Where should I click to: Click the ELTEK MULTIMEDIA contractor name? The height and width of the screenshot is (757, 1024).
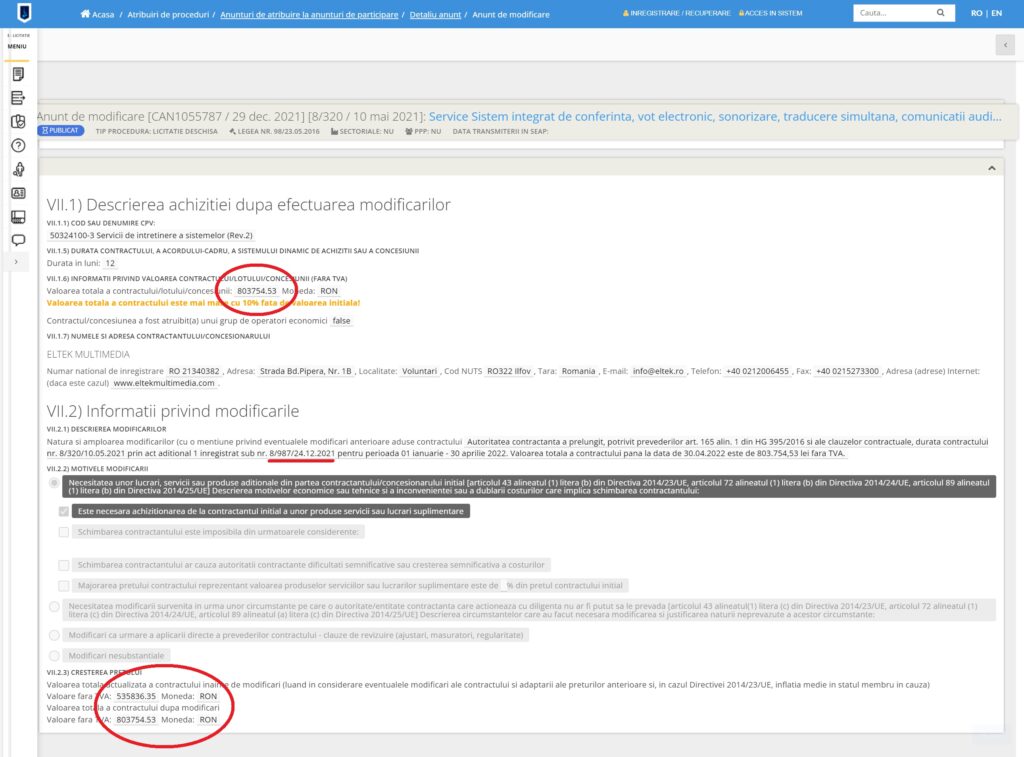pos(88,354)
